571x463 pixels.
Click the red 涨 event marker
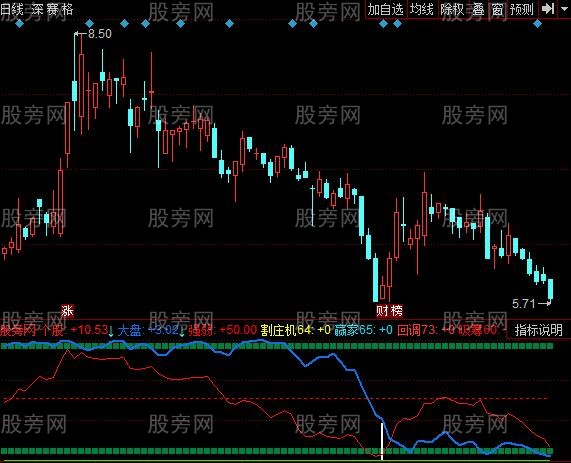[x=67, y=311]
